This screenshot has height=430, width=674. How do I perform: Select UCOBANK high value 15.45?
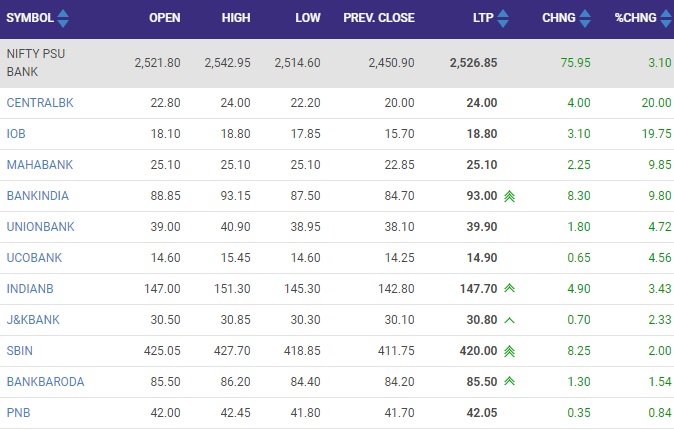[236, 258]
